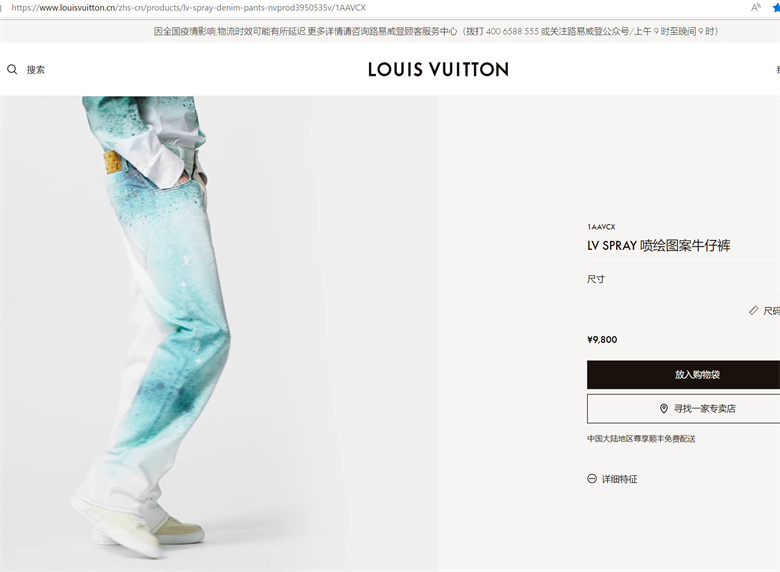
Task: Click the favorites star icon
Action: click(x=776, y=7)
